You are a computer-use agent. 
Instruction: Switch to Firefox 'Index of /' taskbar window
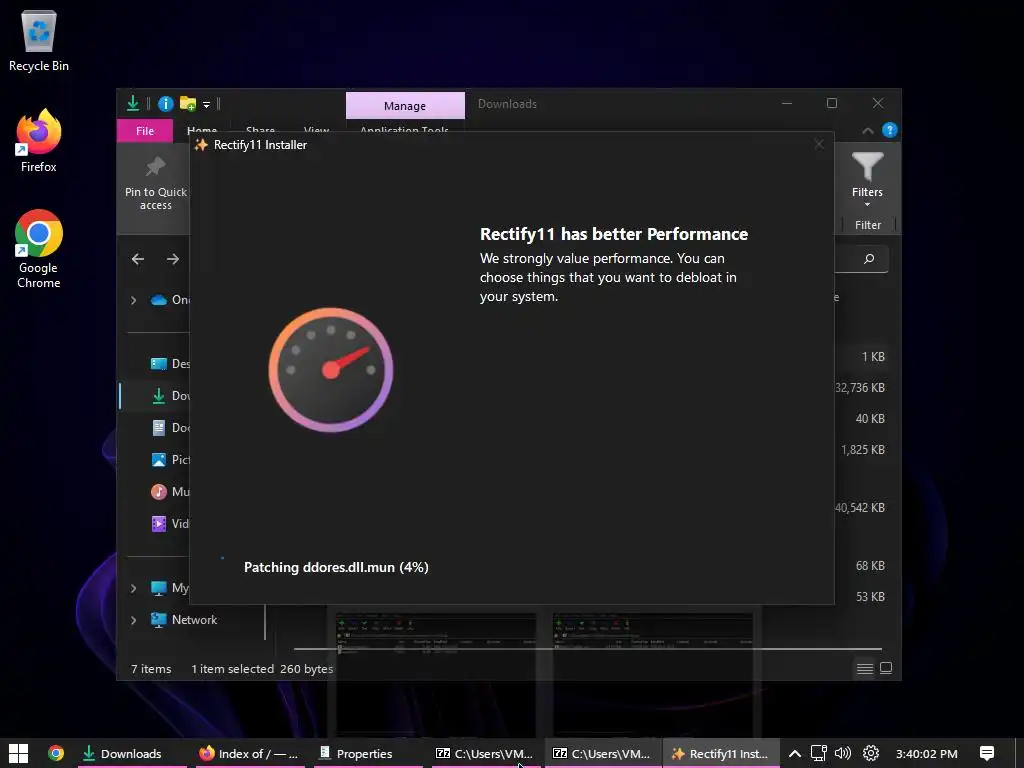250,754
